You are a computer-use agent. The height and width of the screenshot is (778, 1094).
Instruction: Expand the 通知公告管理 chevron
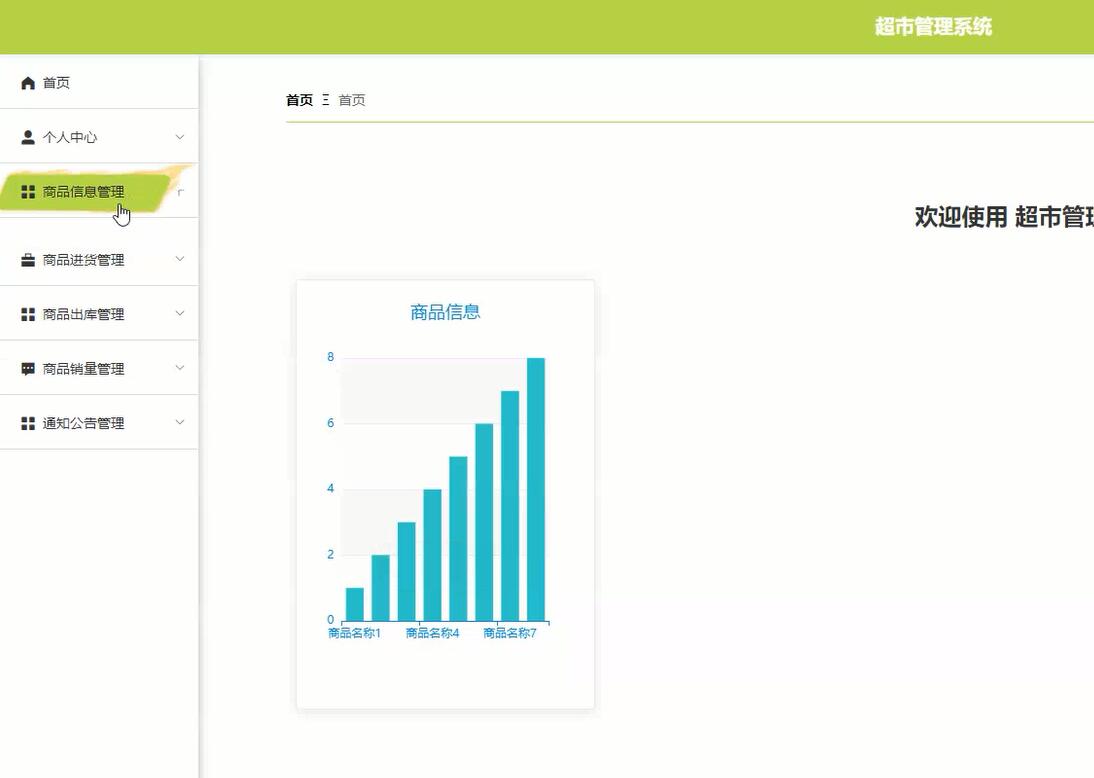[x=180, y=422]
